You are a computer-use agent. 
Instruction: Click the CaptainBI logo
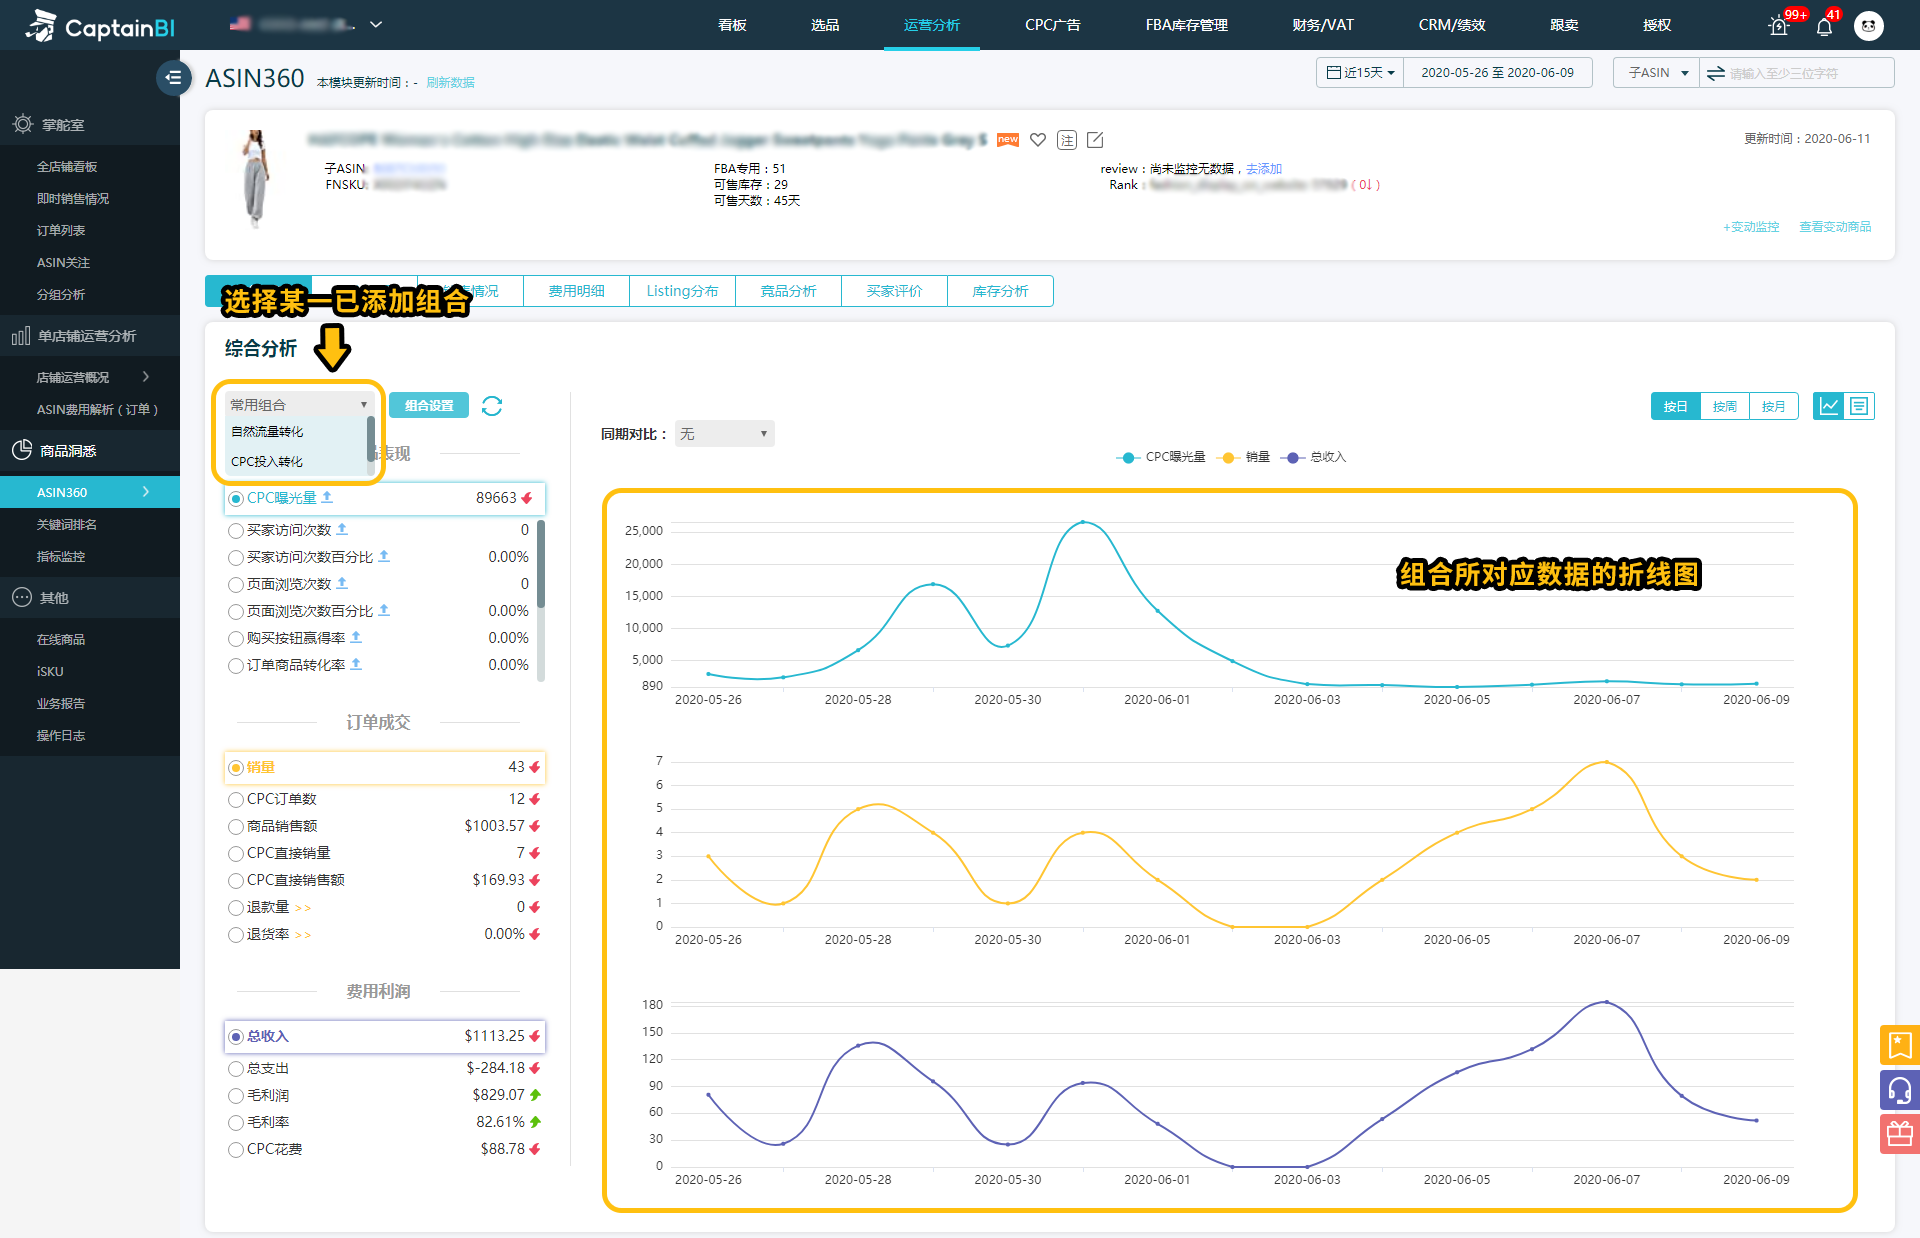pos(100,26)
